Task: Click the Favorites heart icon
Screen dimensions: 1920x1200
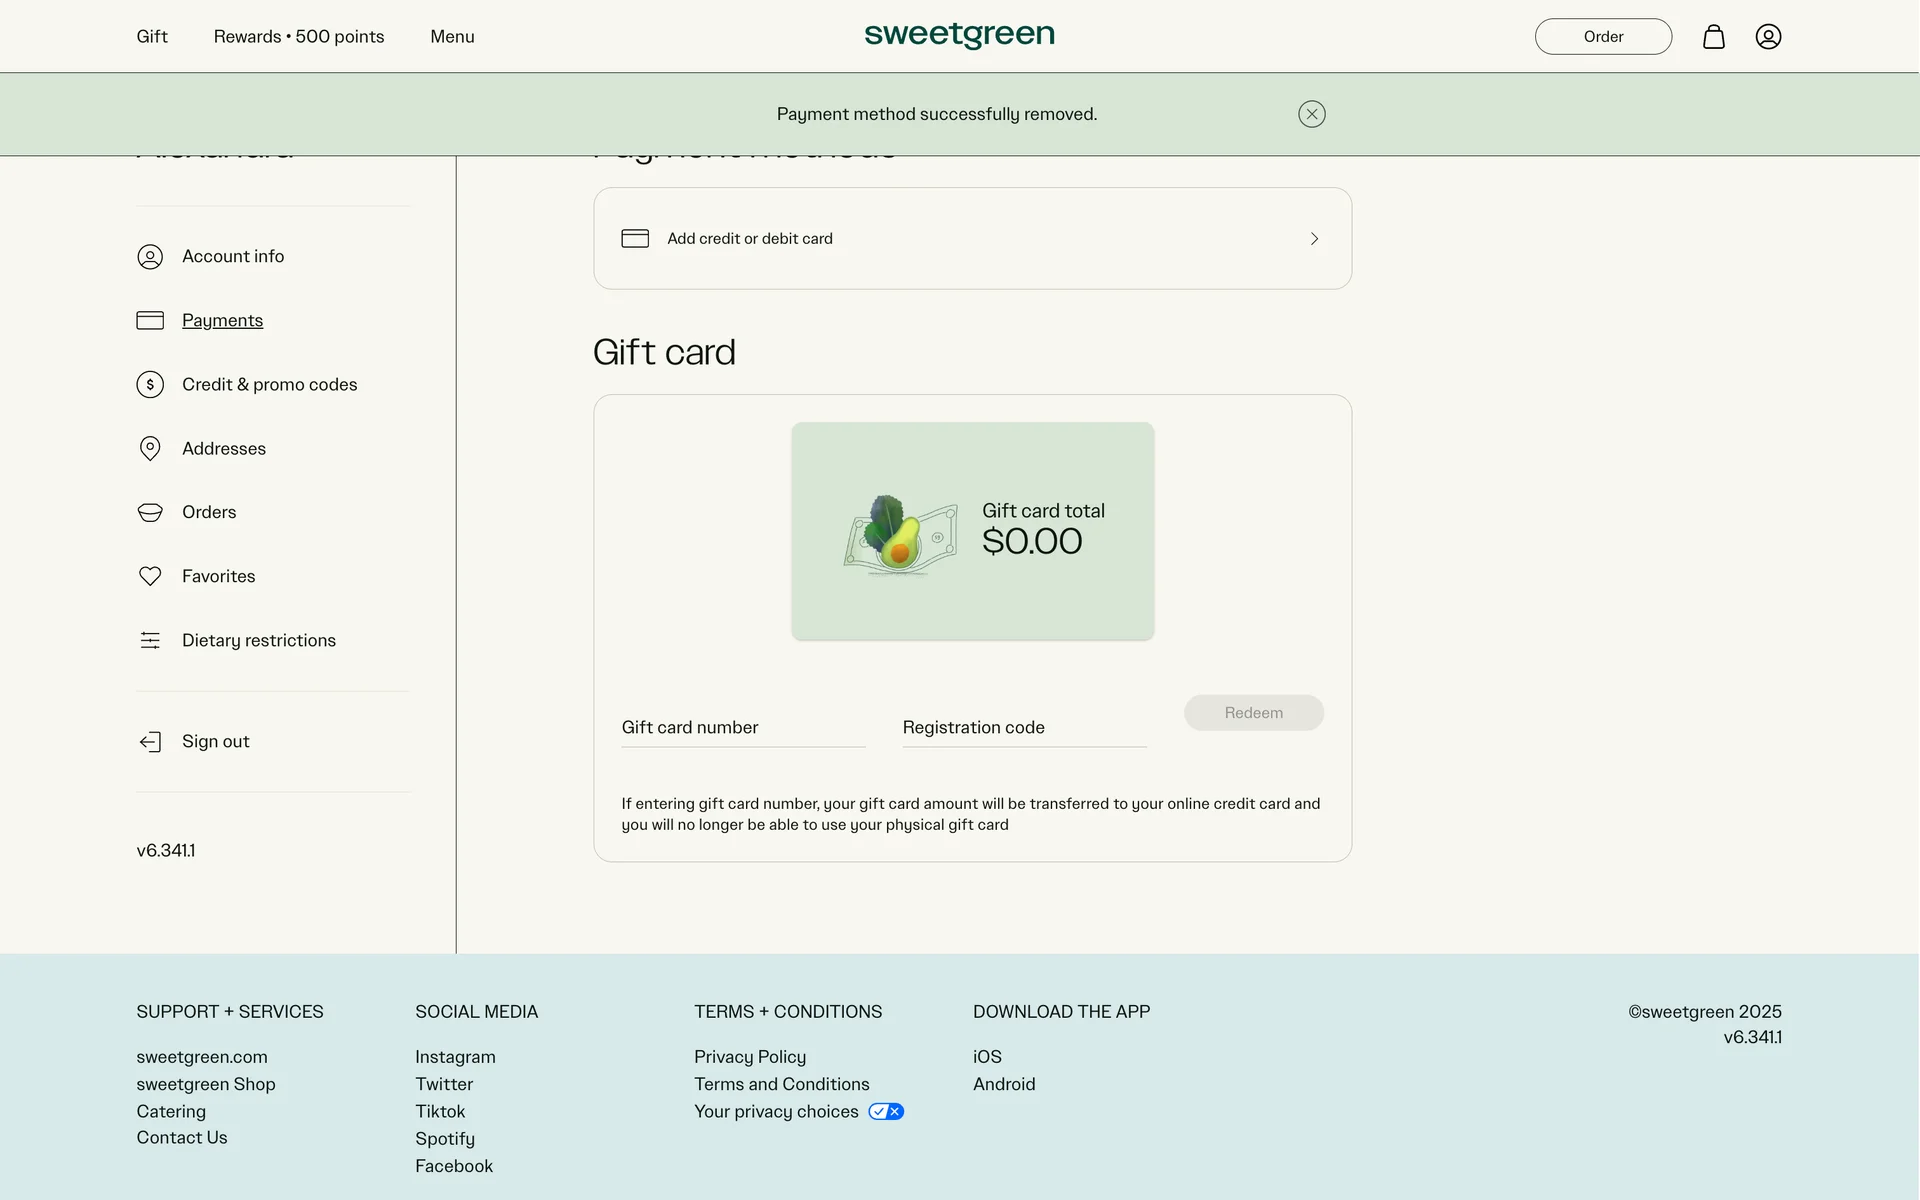Action: [150, 576]
